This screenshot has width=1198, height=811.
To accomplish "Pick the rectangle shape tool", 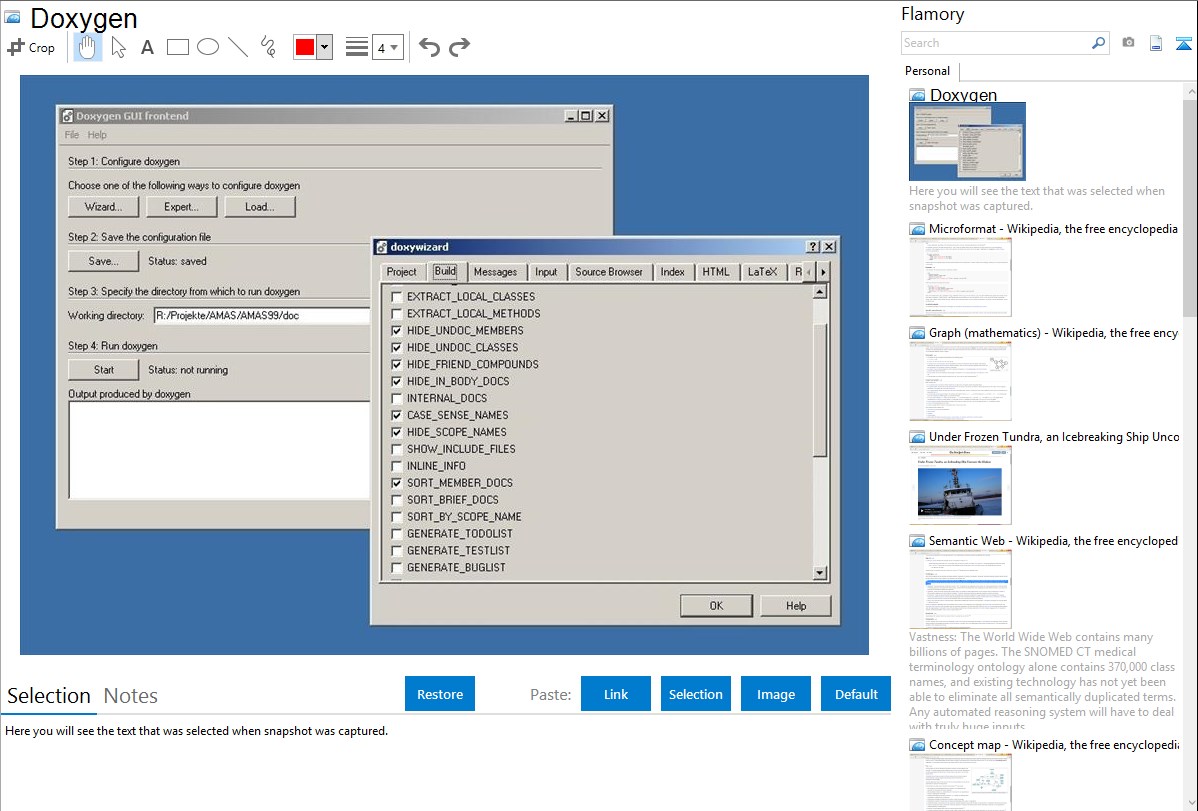I will [177, 47].
